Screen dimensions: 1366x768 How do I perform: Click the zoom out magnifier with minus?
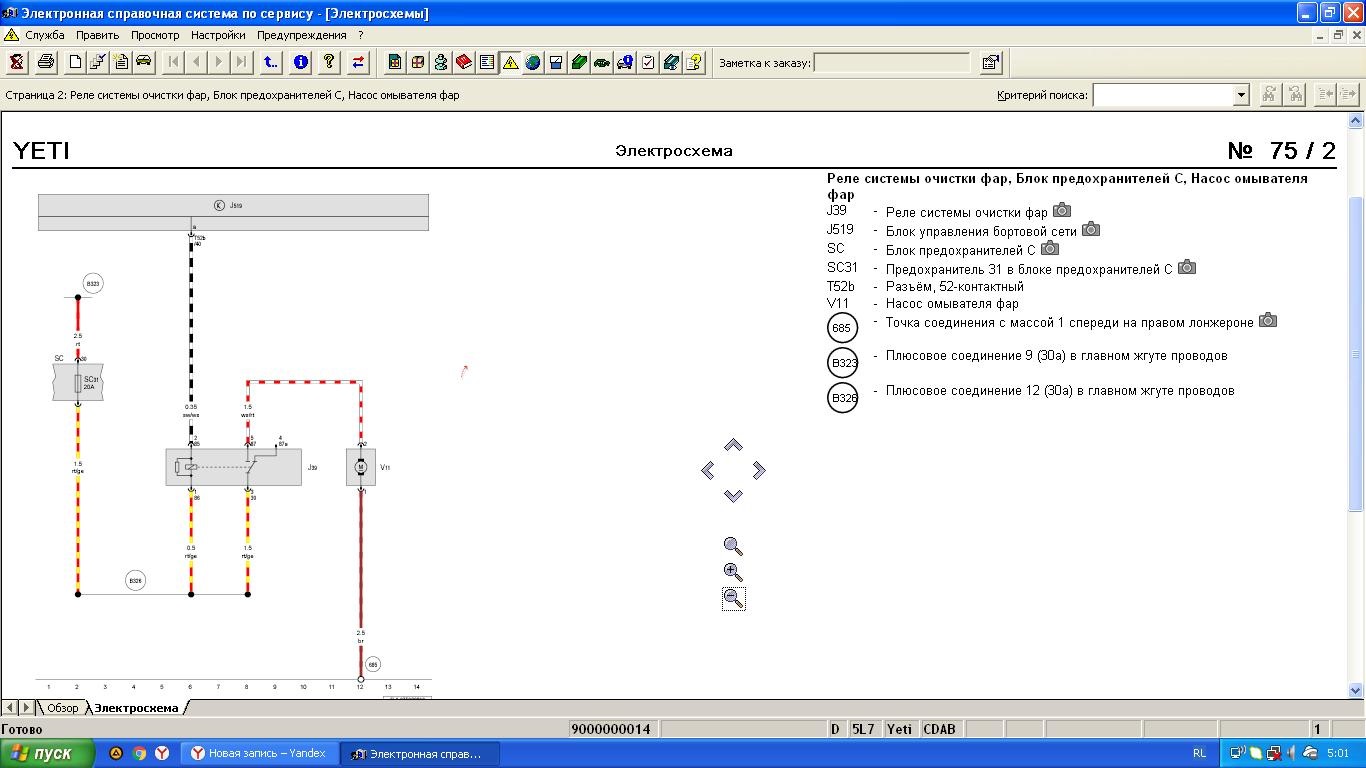pyautogui.click(x=733, y=598)
